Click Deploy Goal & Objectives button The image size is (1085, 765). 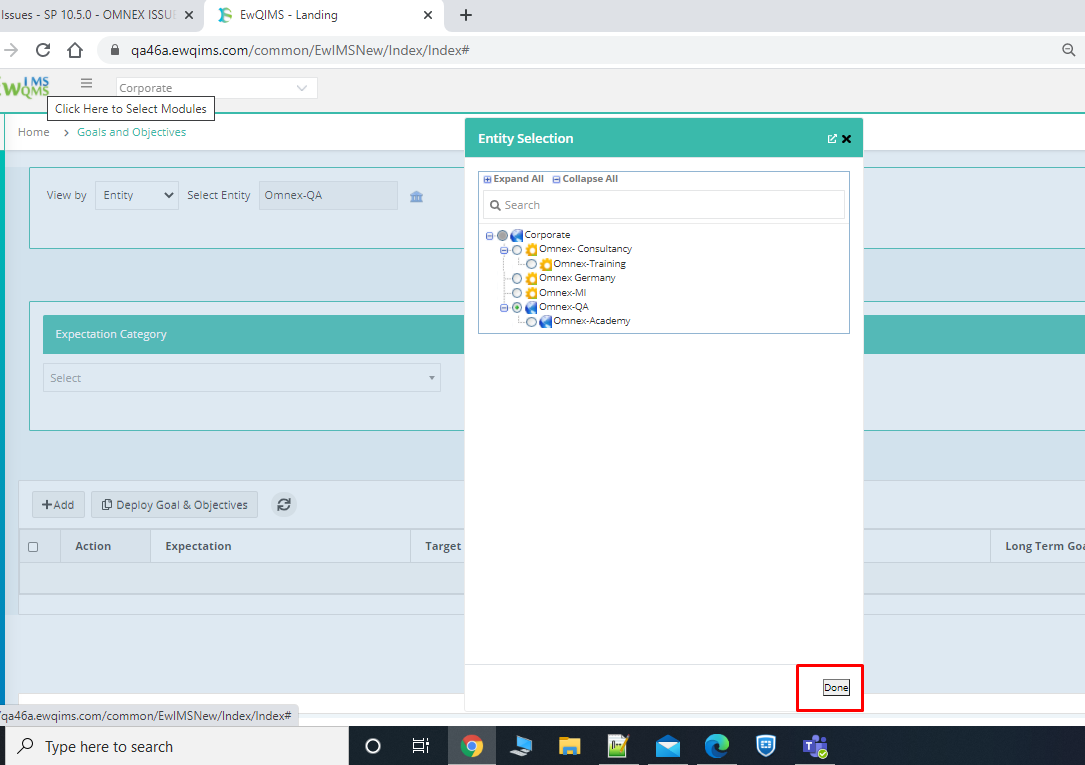[174, 505]
